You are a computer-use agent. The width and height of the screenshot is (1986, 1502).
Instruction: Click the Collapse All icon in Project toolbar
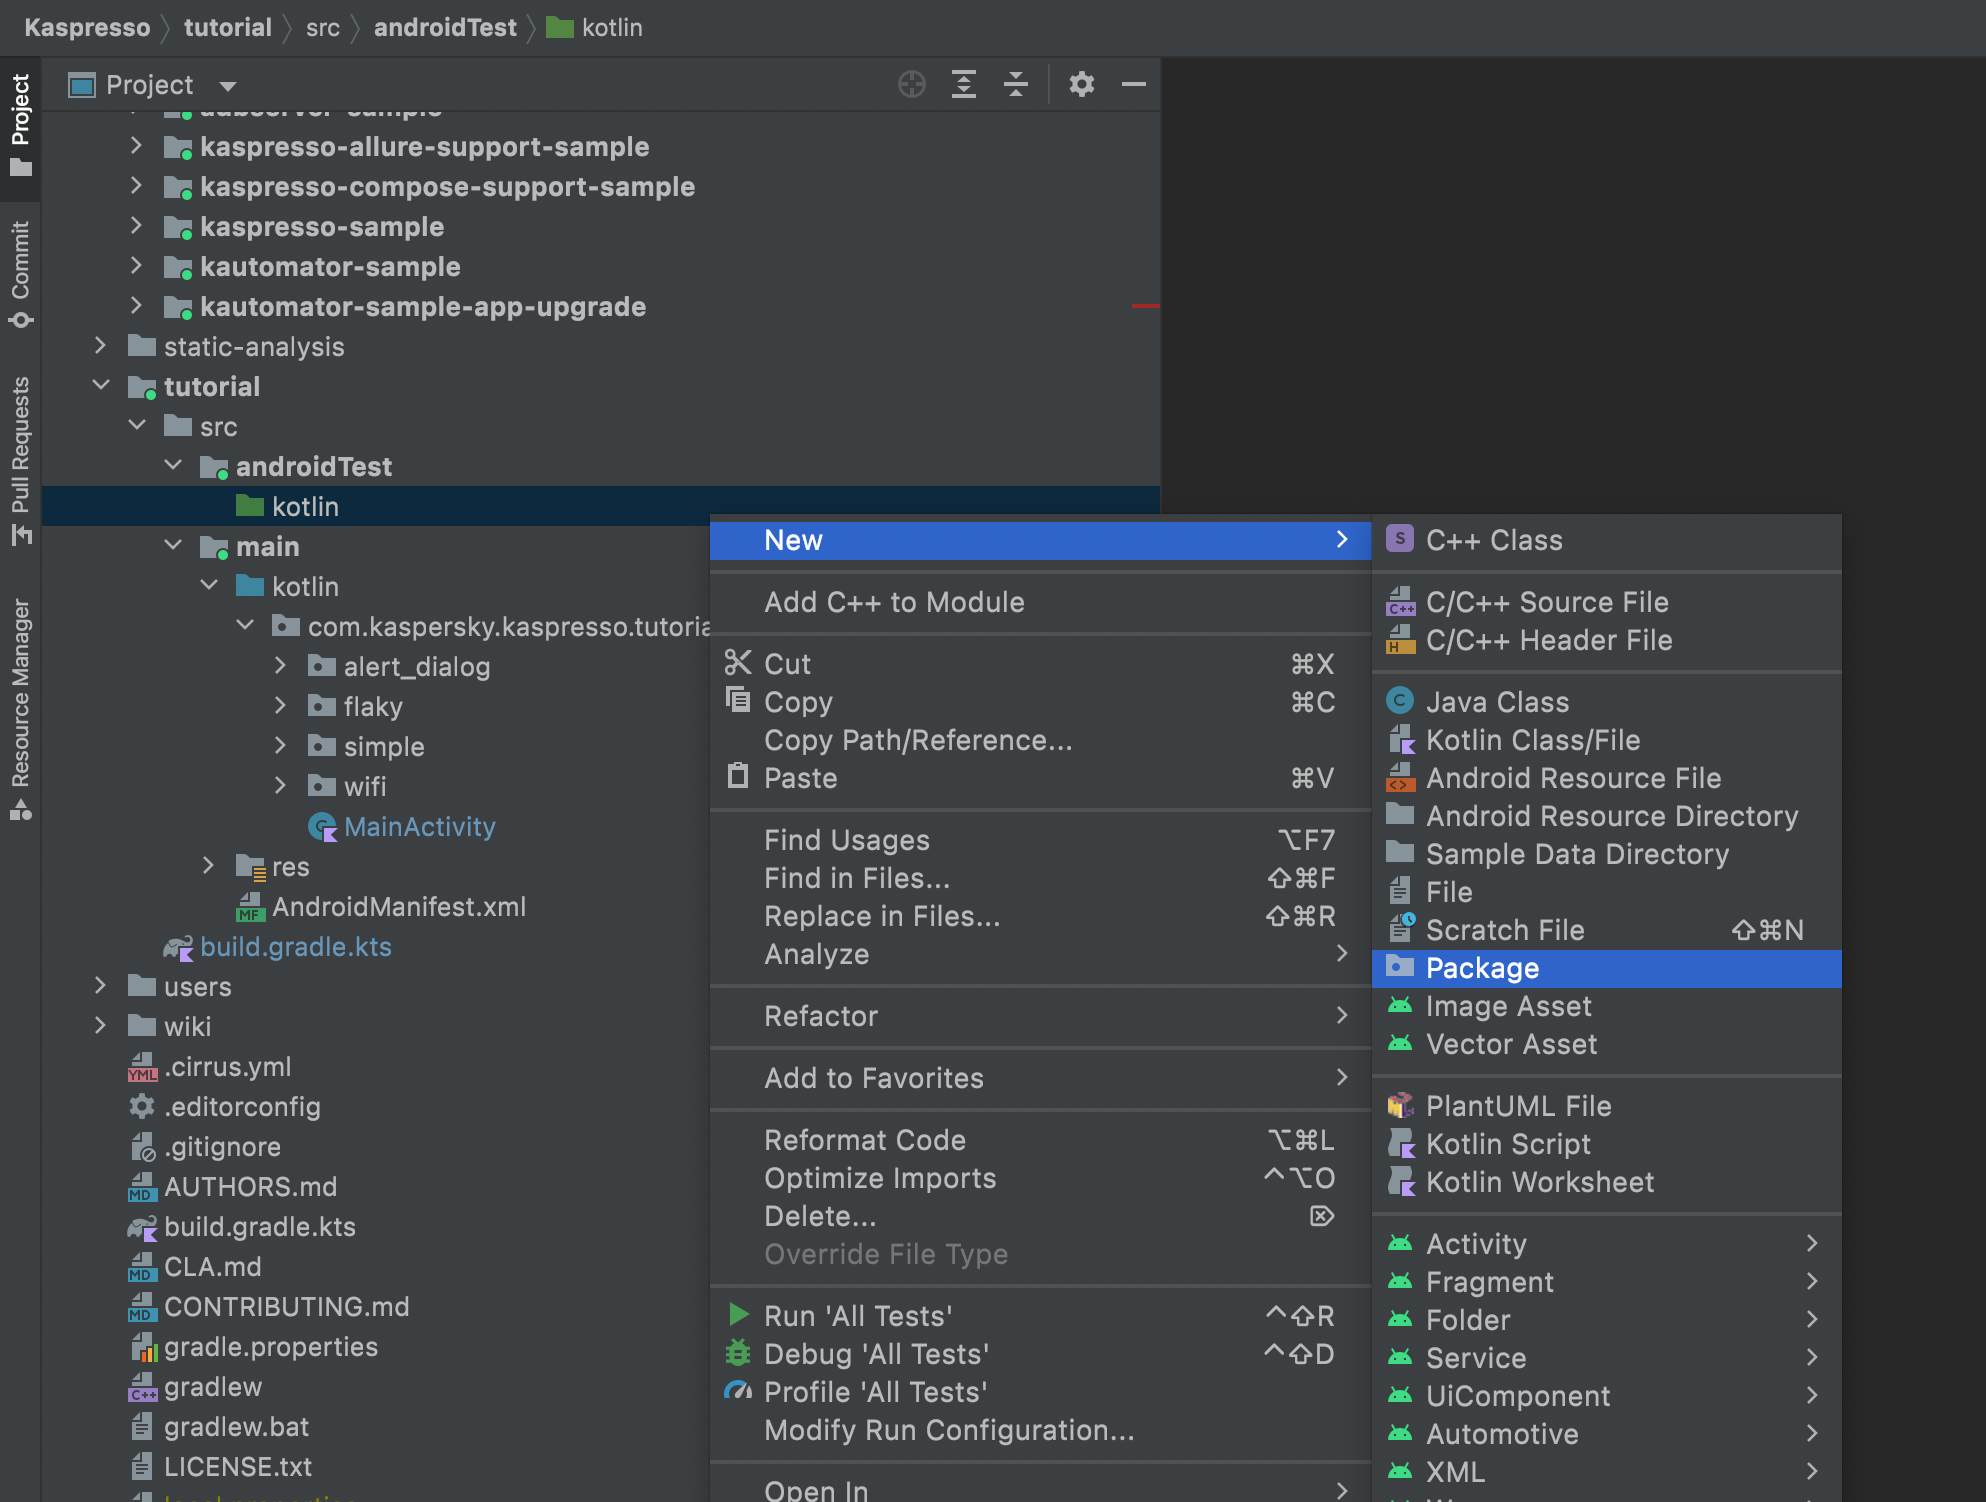pos(1015,84)
